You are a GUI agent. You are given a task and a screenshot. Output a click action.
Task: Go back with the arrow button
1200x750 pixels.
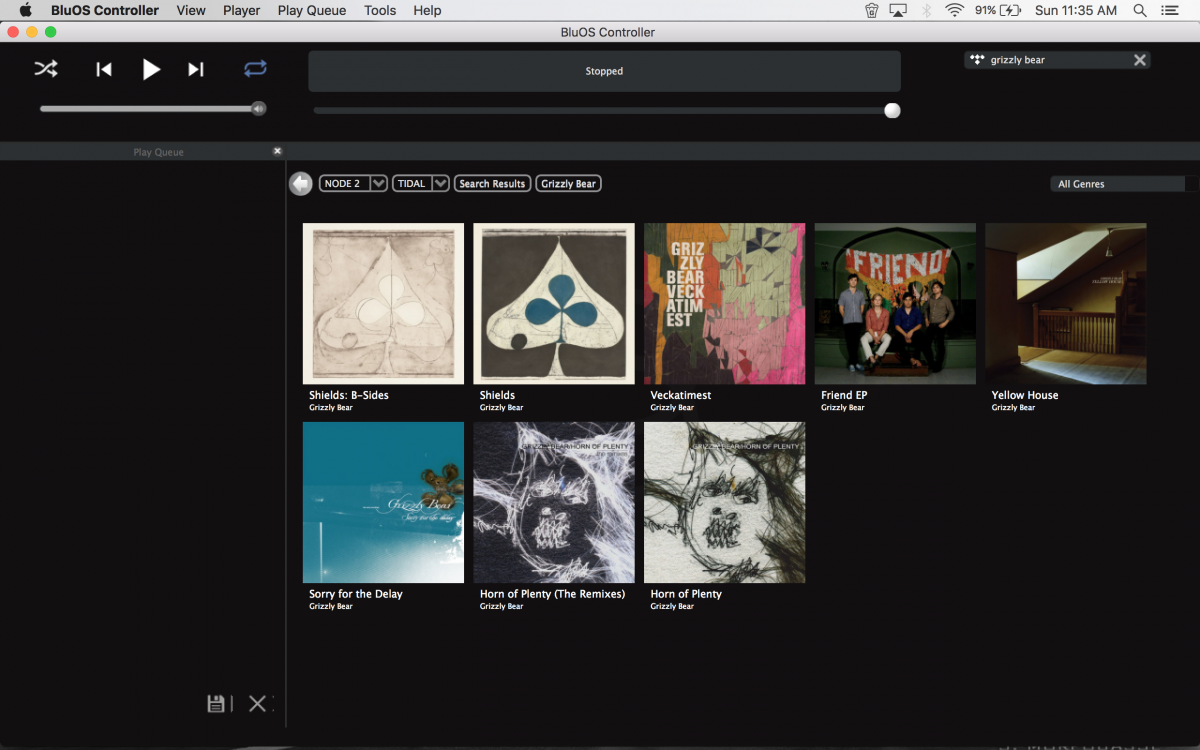point(300,184)
